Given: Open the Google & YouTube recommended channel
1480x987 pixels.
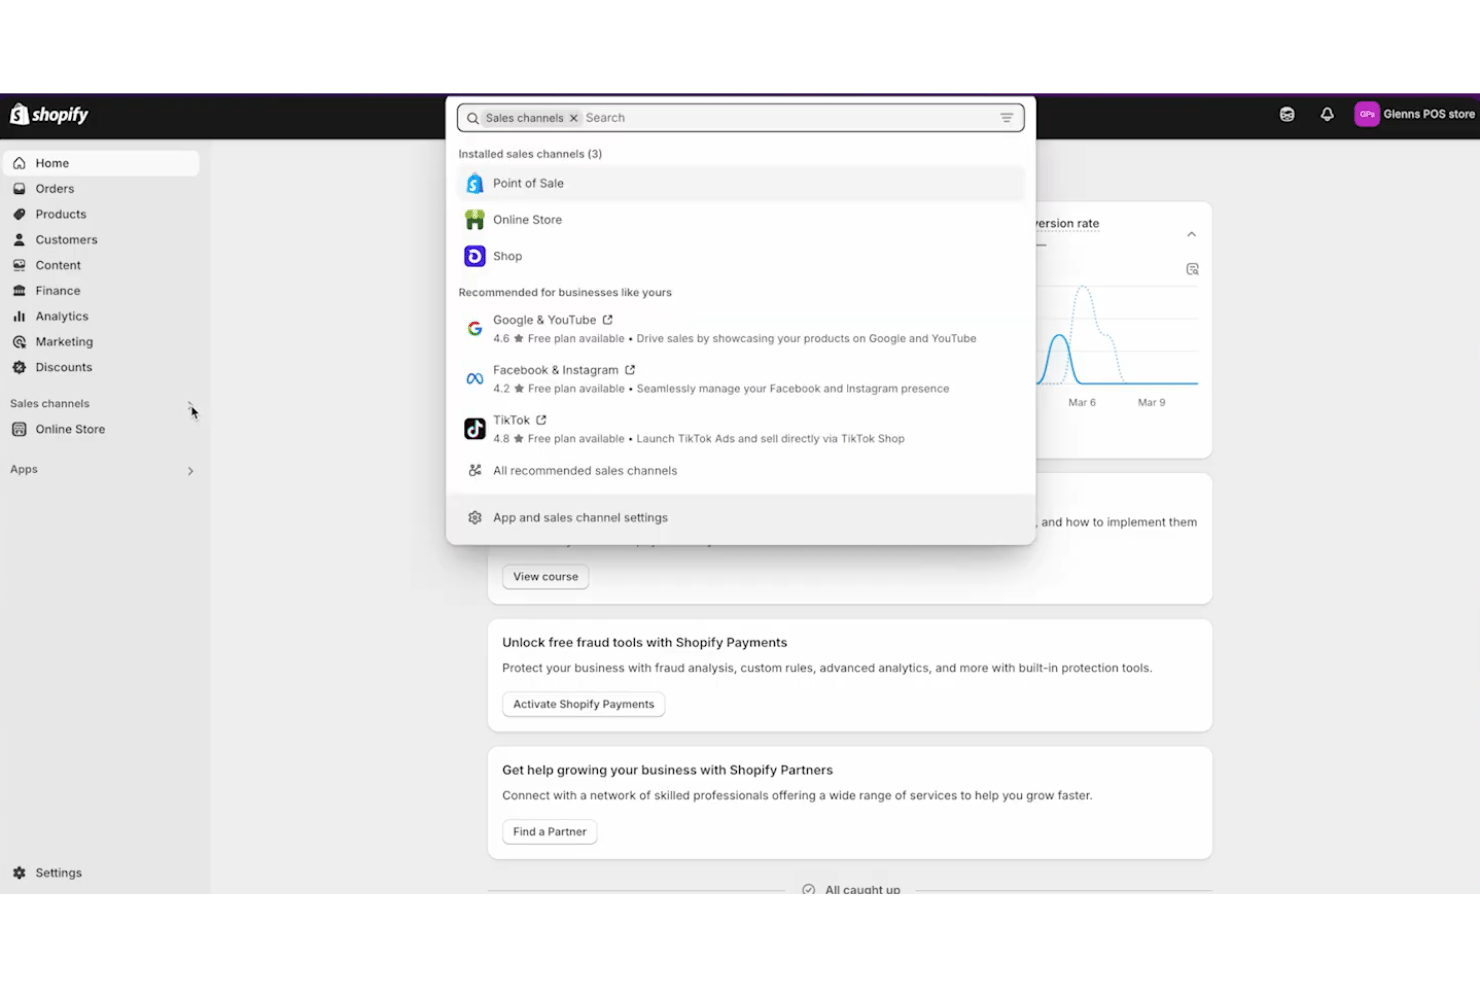Looking at the screenshot, I should tap(741, 329).
